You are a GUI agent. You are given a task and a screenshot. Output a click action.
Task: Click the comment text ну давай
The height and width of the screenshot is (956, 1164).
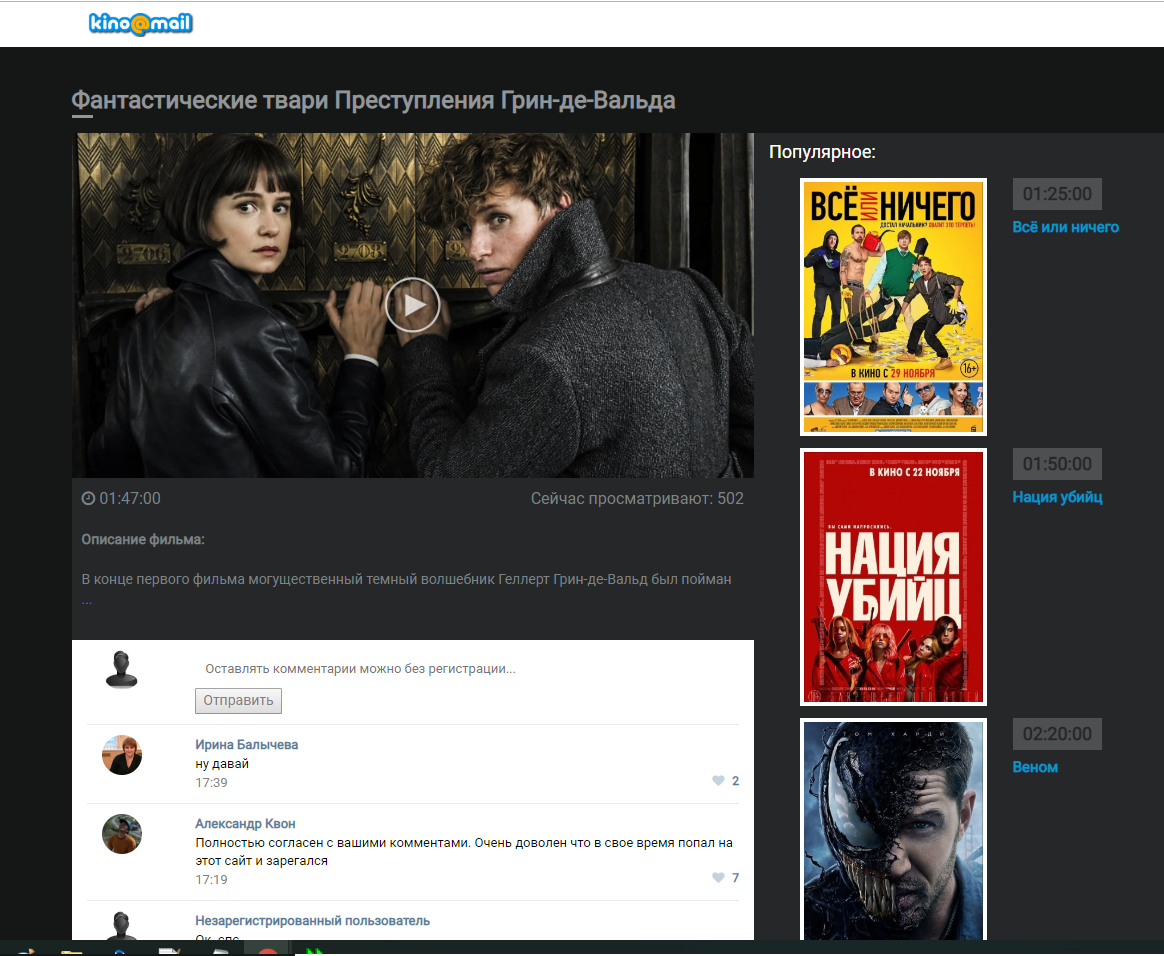tap(222, 764)
